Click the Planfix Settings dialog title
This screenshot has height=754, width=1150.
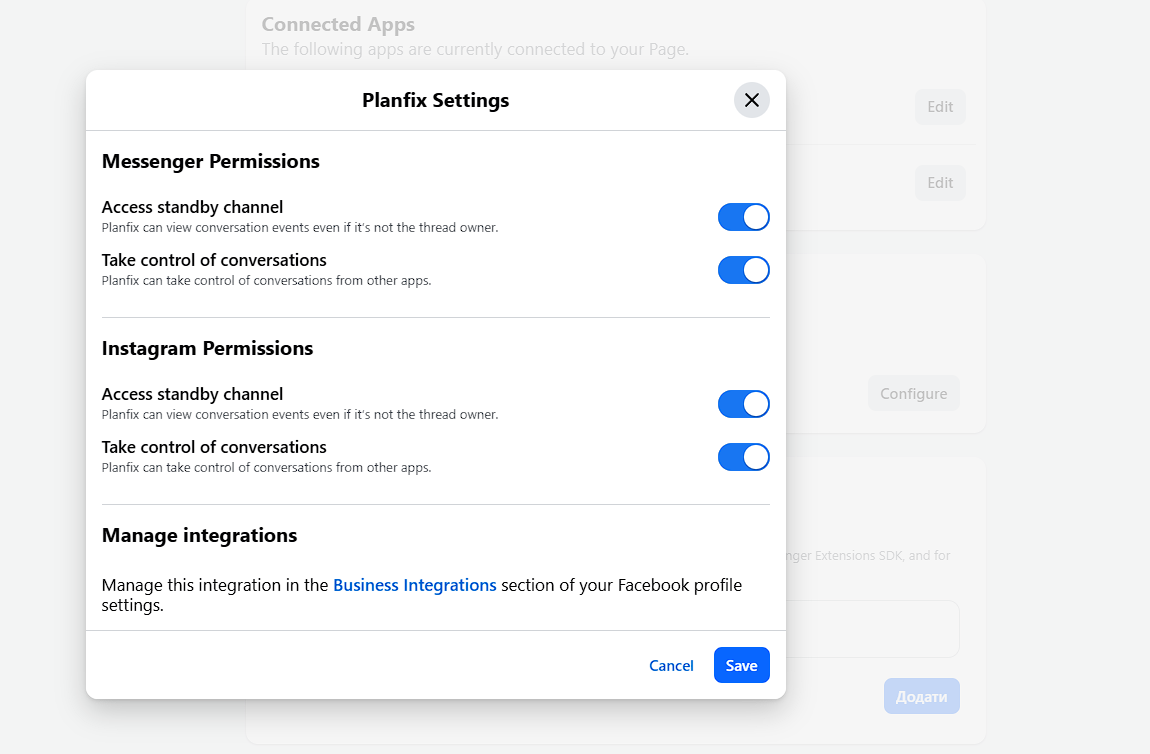(436, 100)
